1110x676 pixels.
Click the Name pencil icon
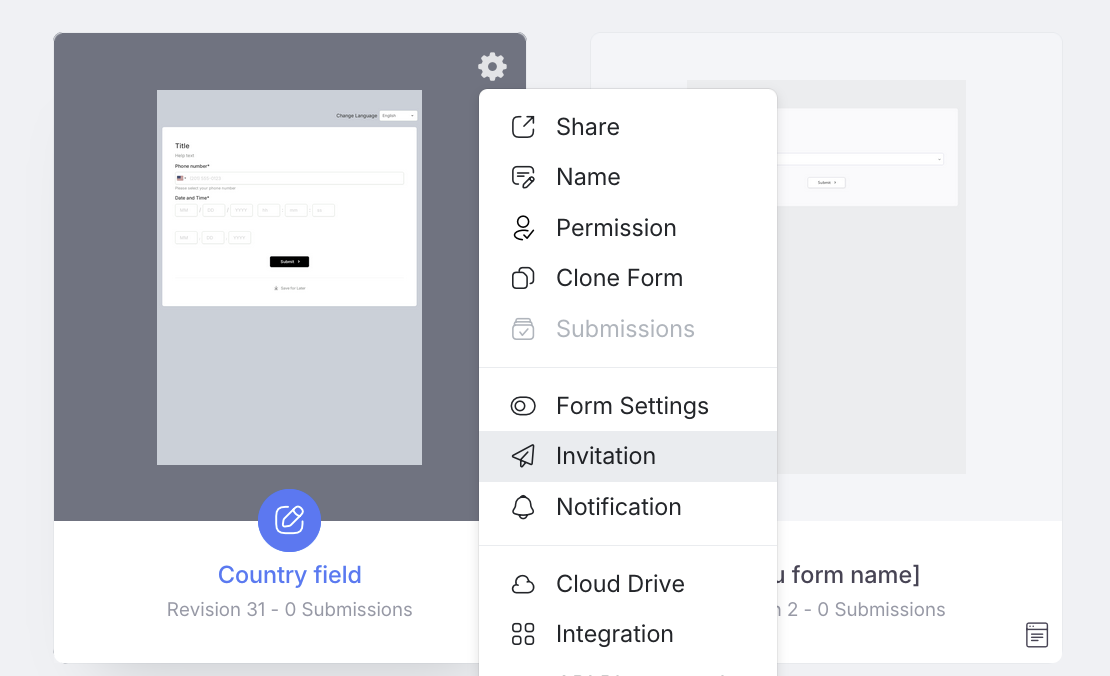click(523, 177)
